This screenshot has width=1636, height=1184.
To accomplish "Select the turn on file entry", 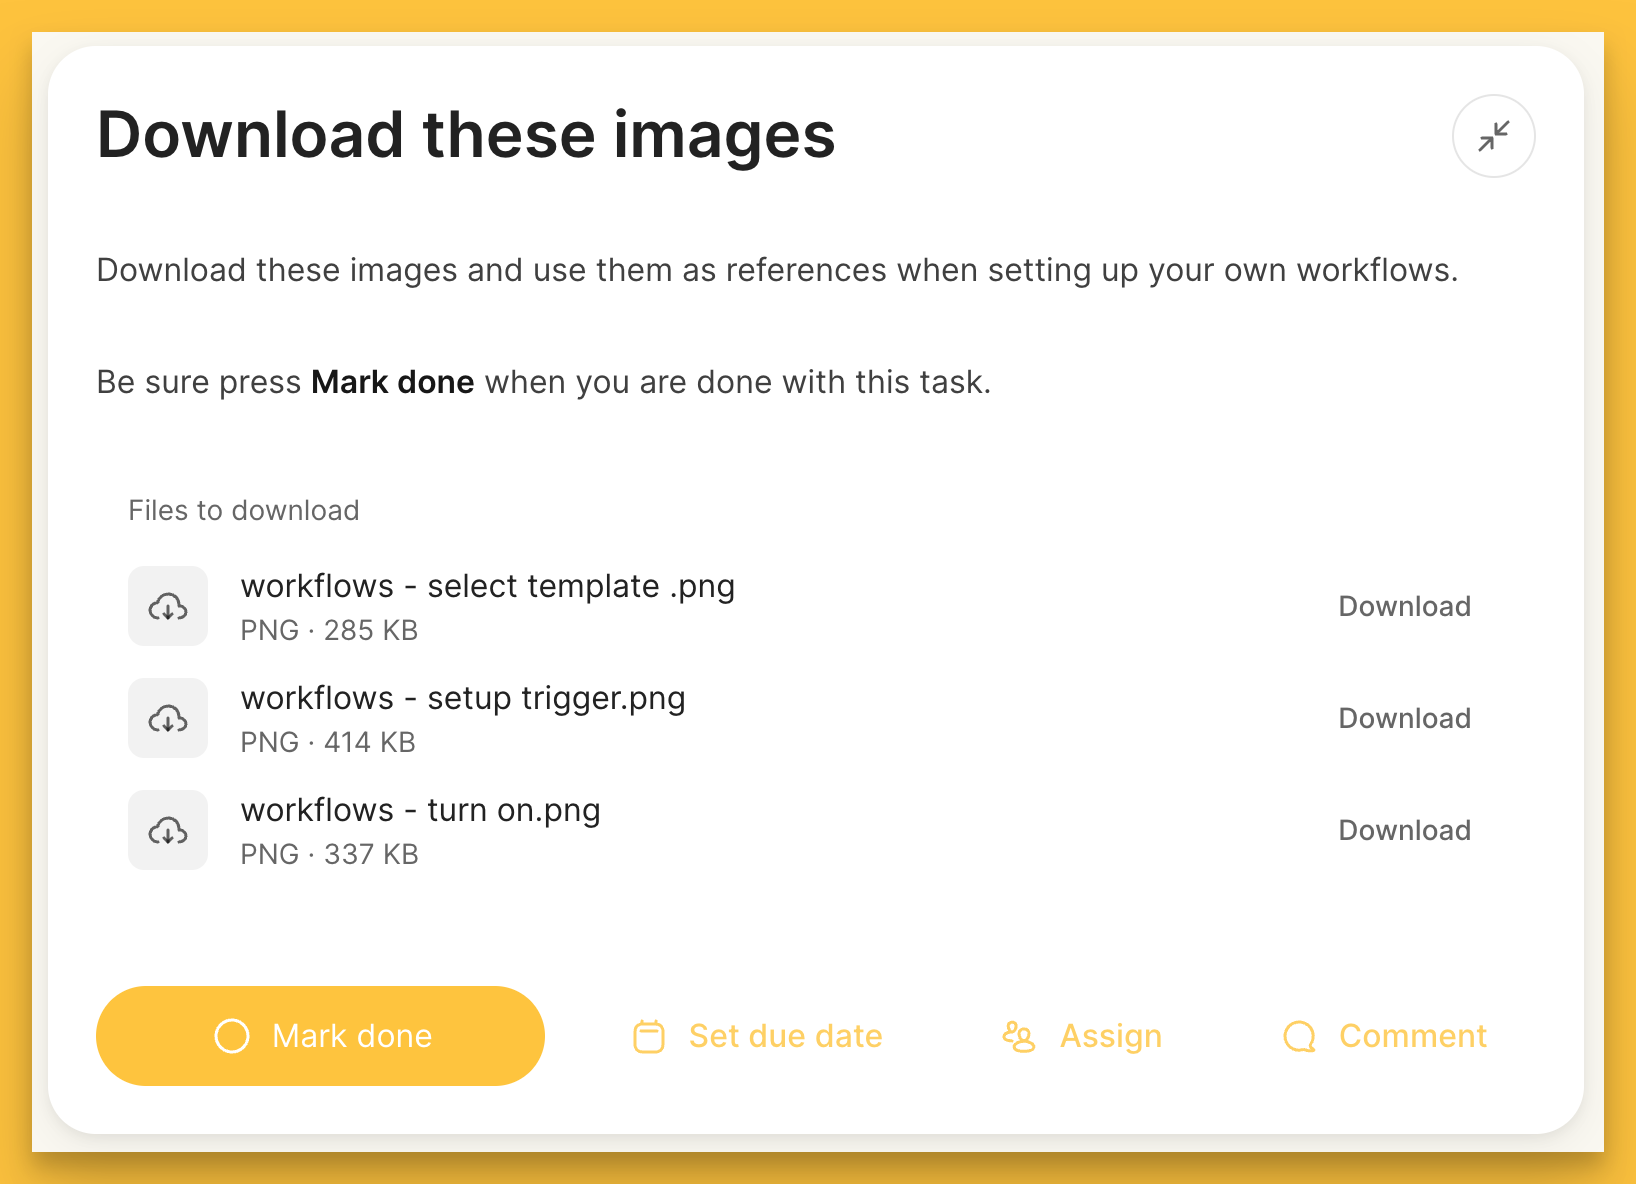I will point(420,810).
